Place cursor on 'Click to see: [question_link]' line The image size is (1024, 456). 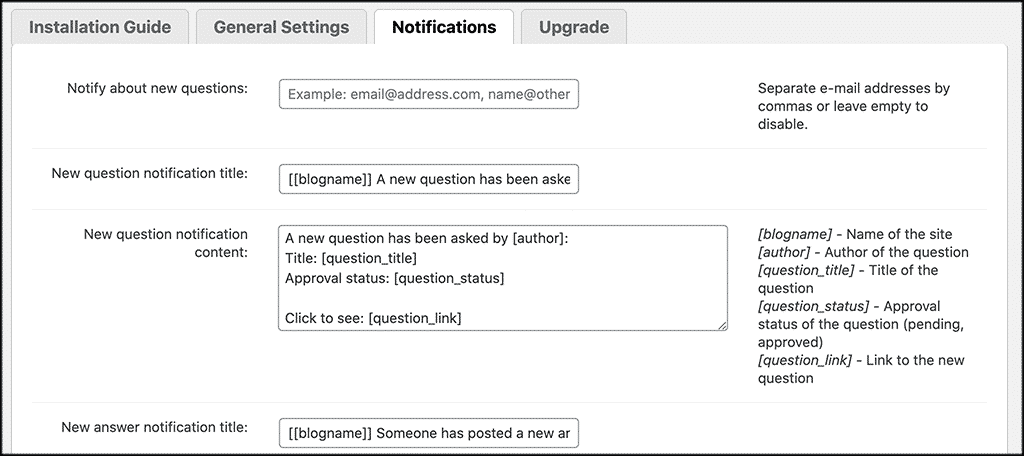point(373,318)
